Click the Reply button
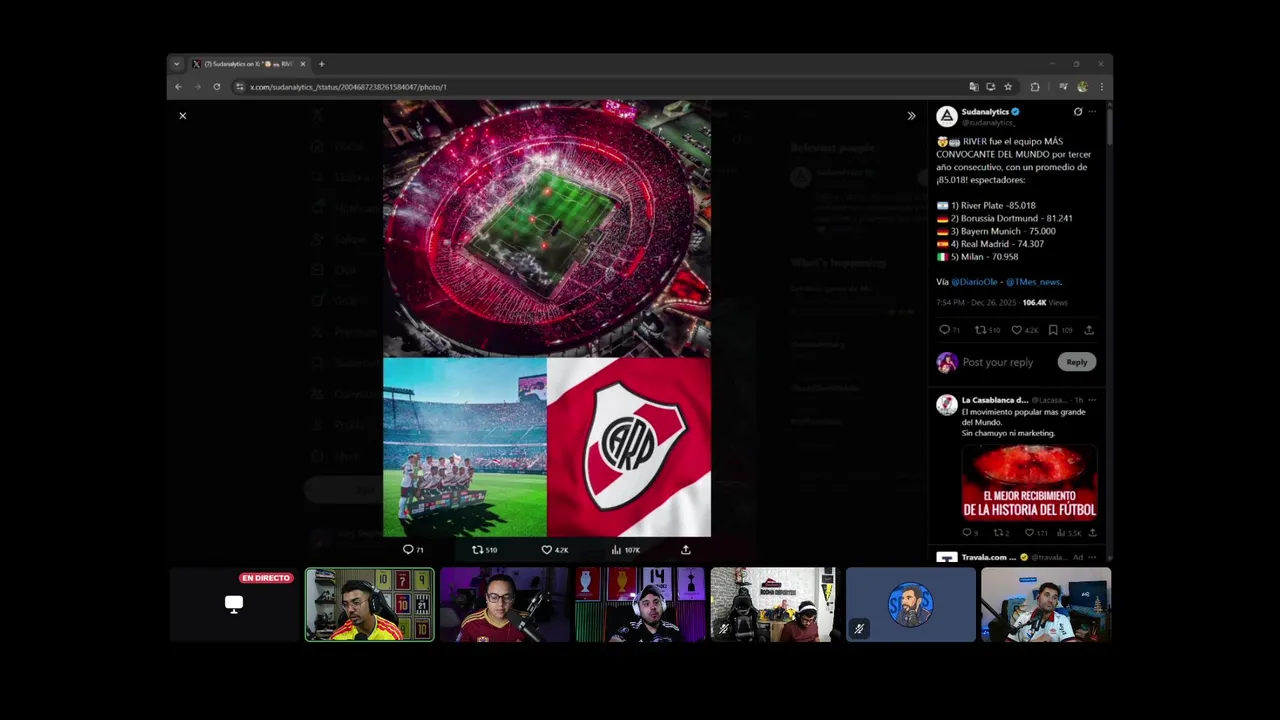This screenshot has height=720, width=1280. 1077,362
